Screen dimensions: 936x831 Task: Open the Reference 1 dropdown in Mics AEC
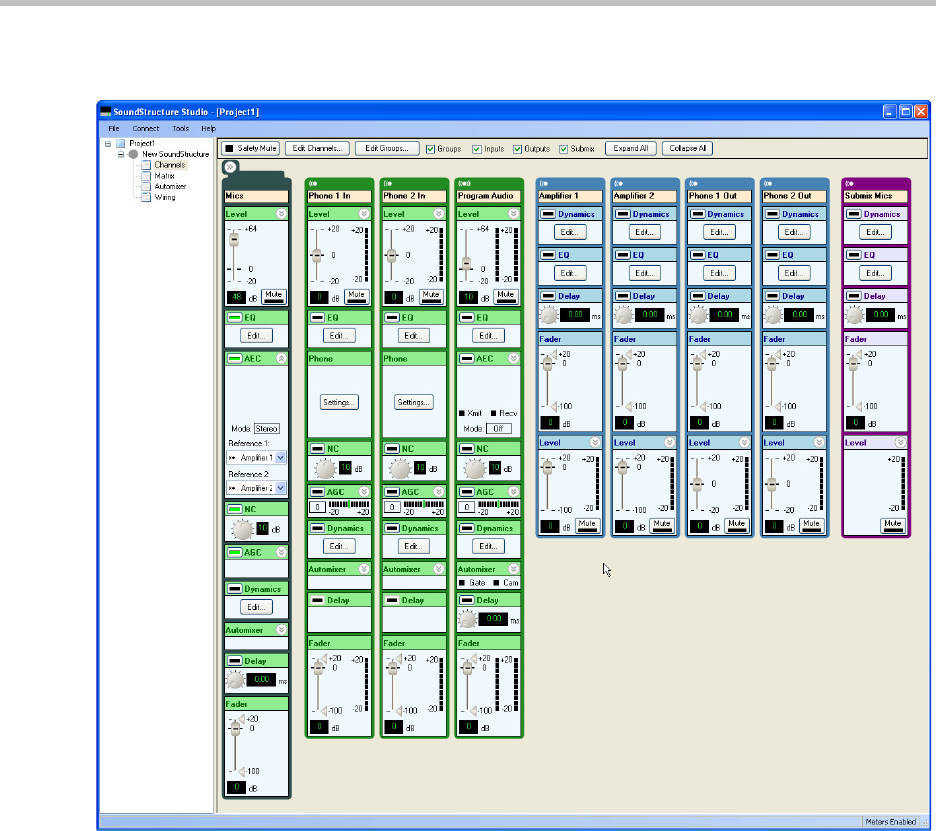pos(280,457)
